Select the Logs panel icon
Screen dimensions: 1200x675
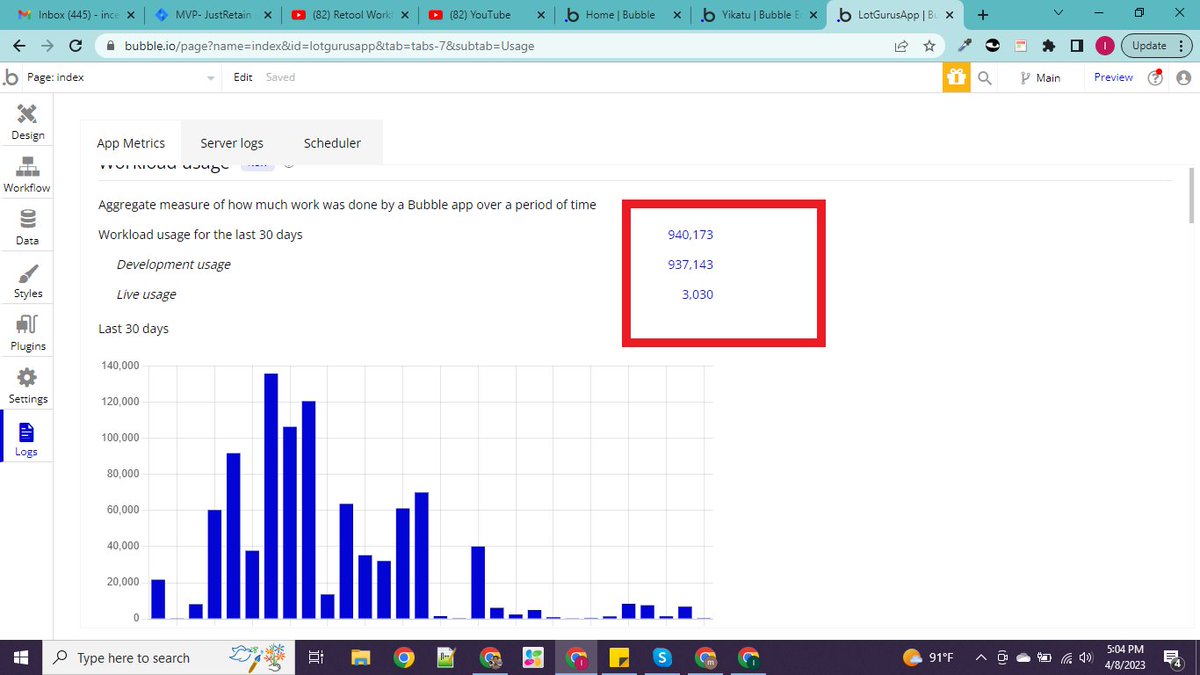[27, 430]
